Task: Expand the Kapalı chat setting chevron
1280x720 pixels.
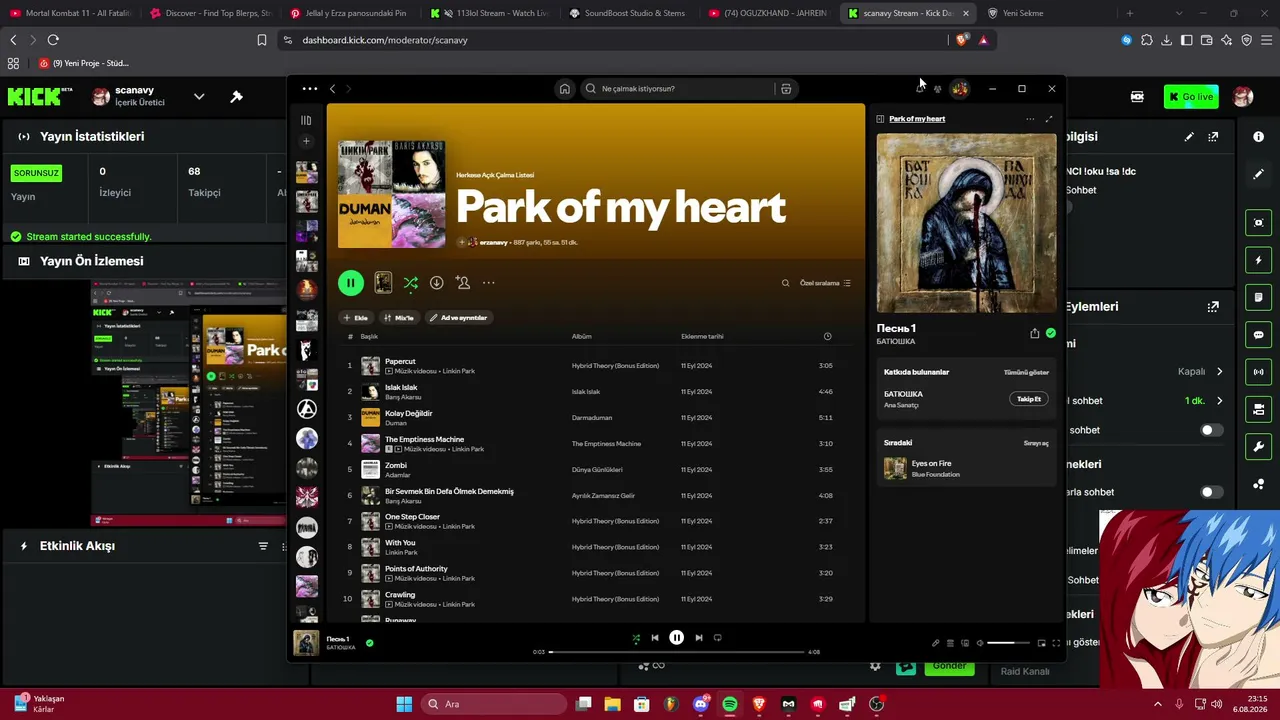Action: 1219,372
